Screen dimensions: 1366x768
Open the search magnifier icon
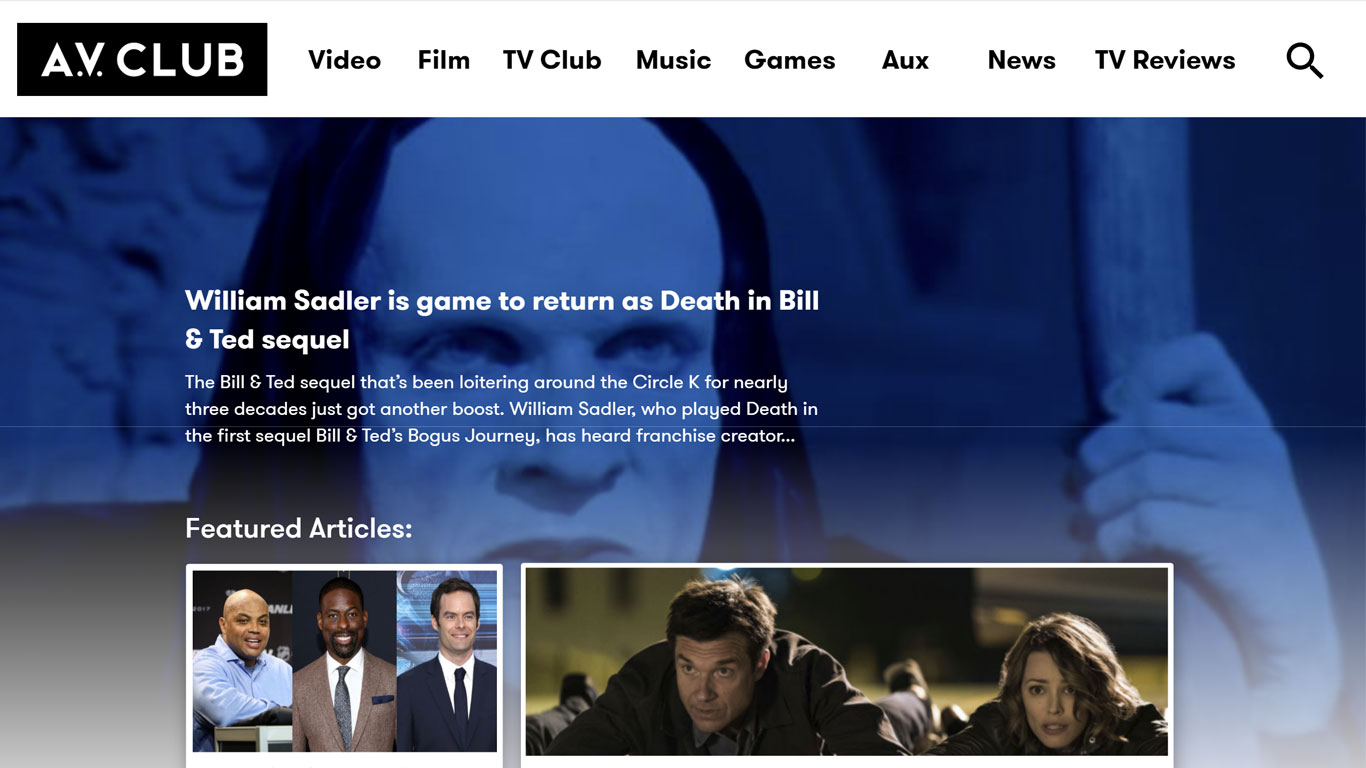click(x=1304, y=60)
